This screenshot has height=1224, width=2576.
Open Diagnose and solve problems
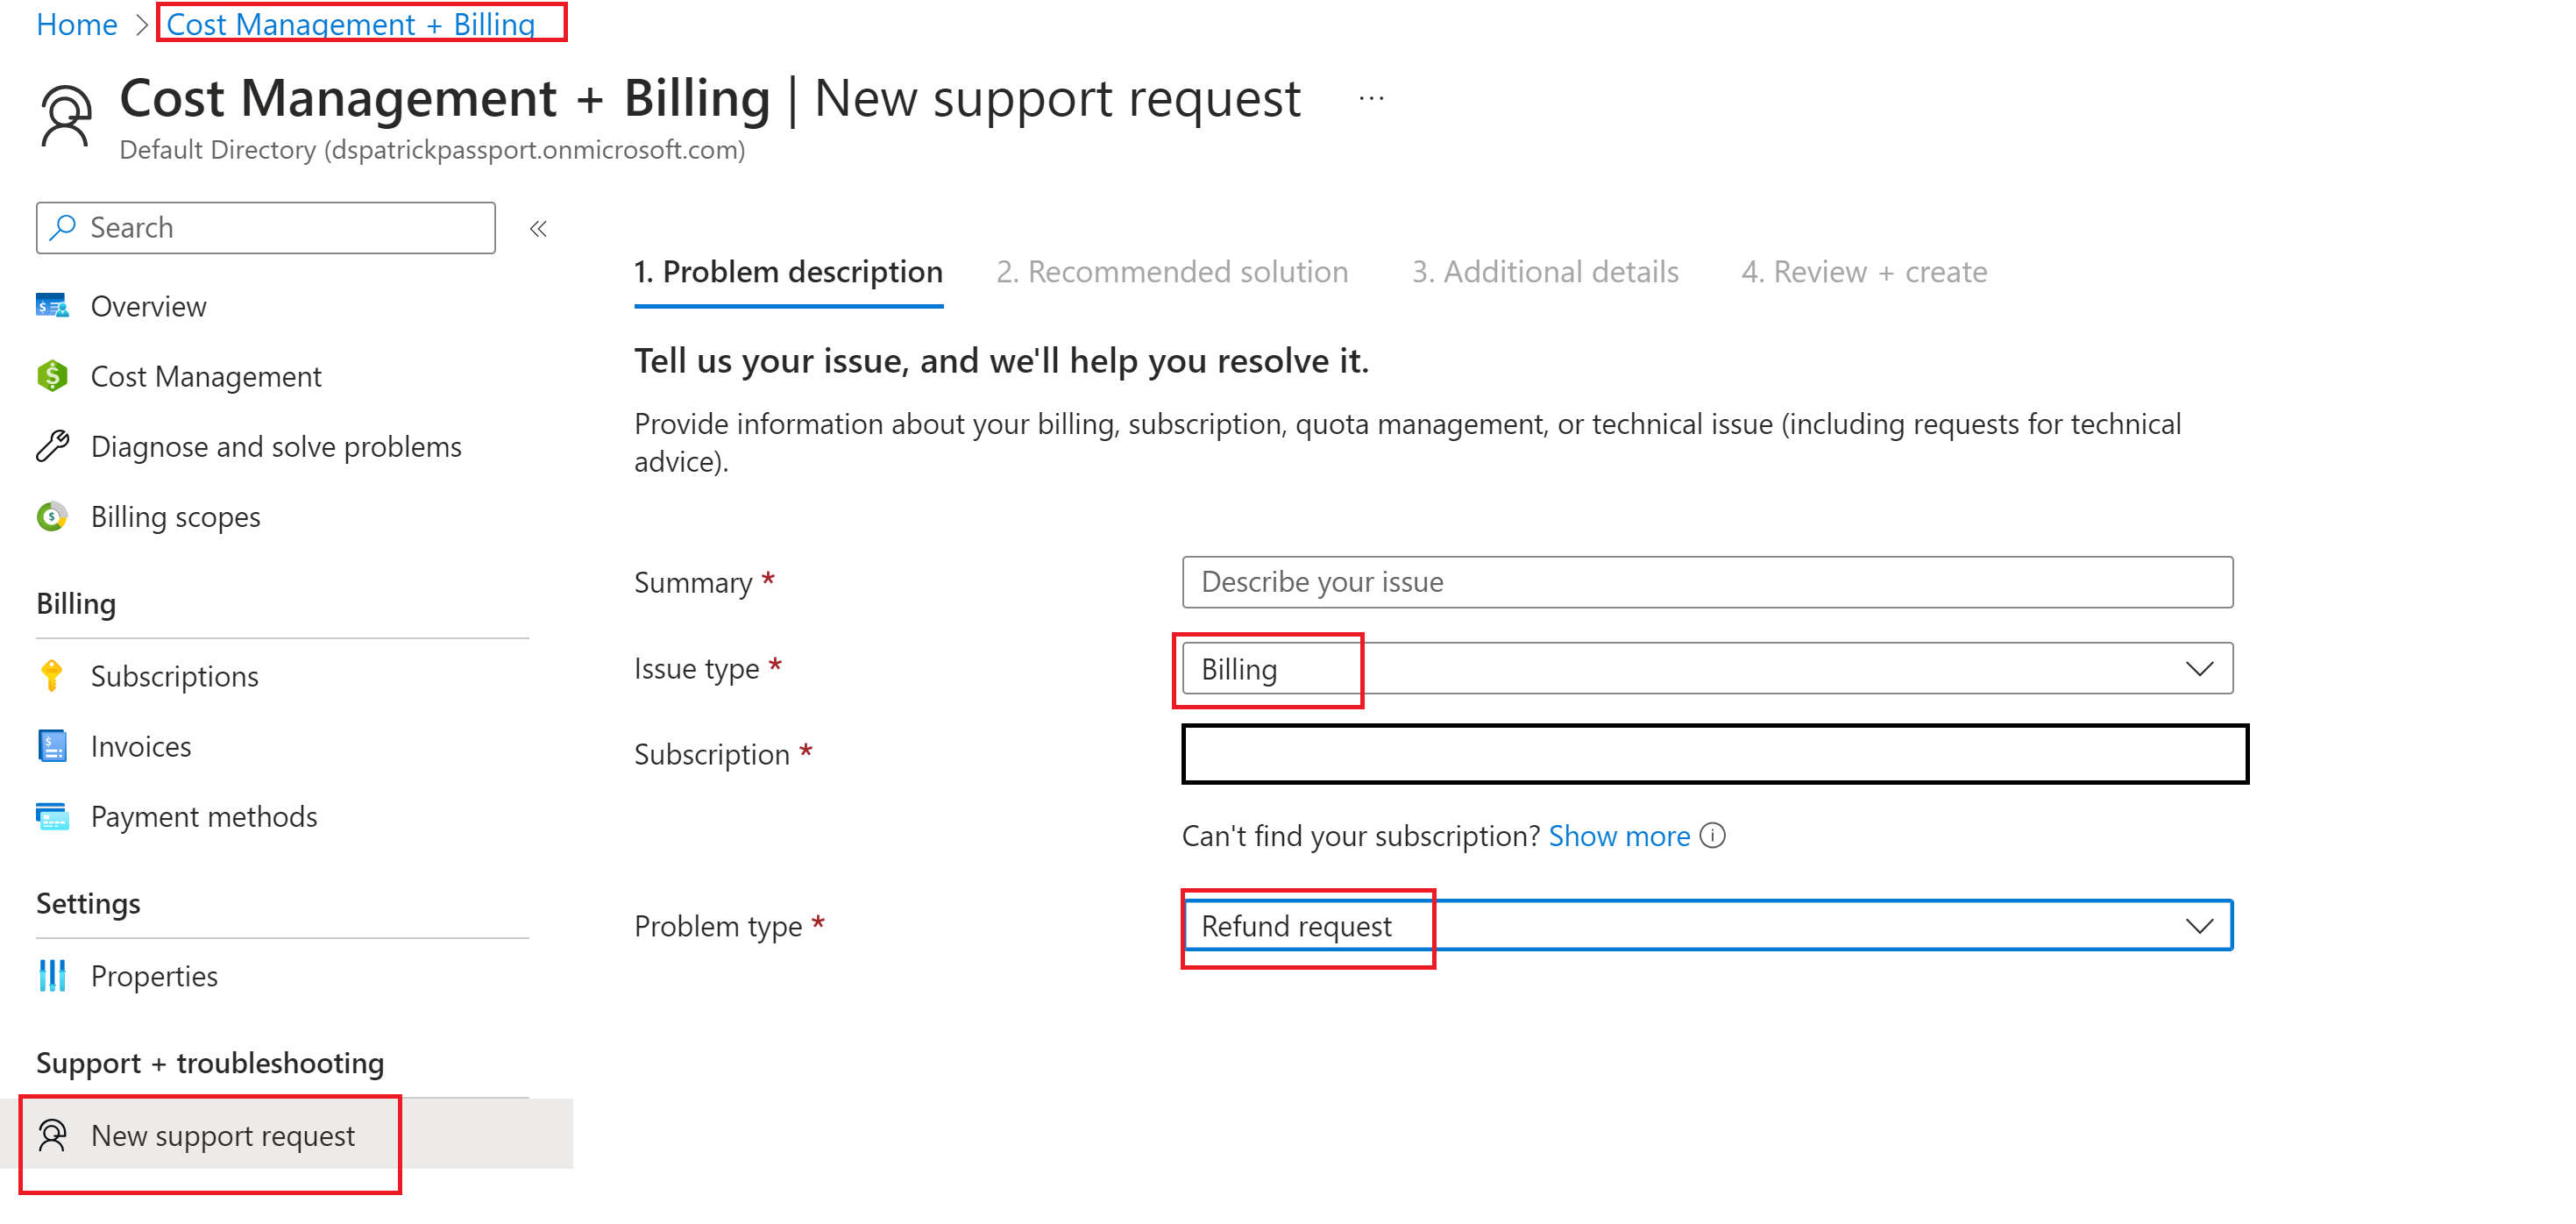coord(276,446)
